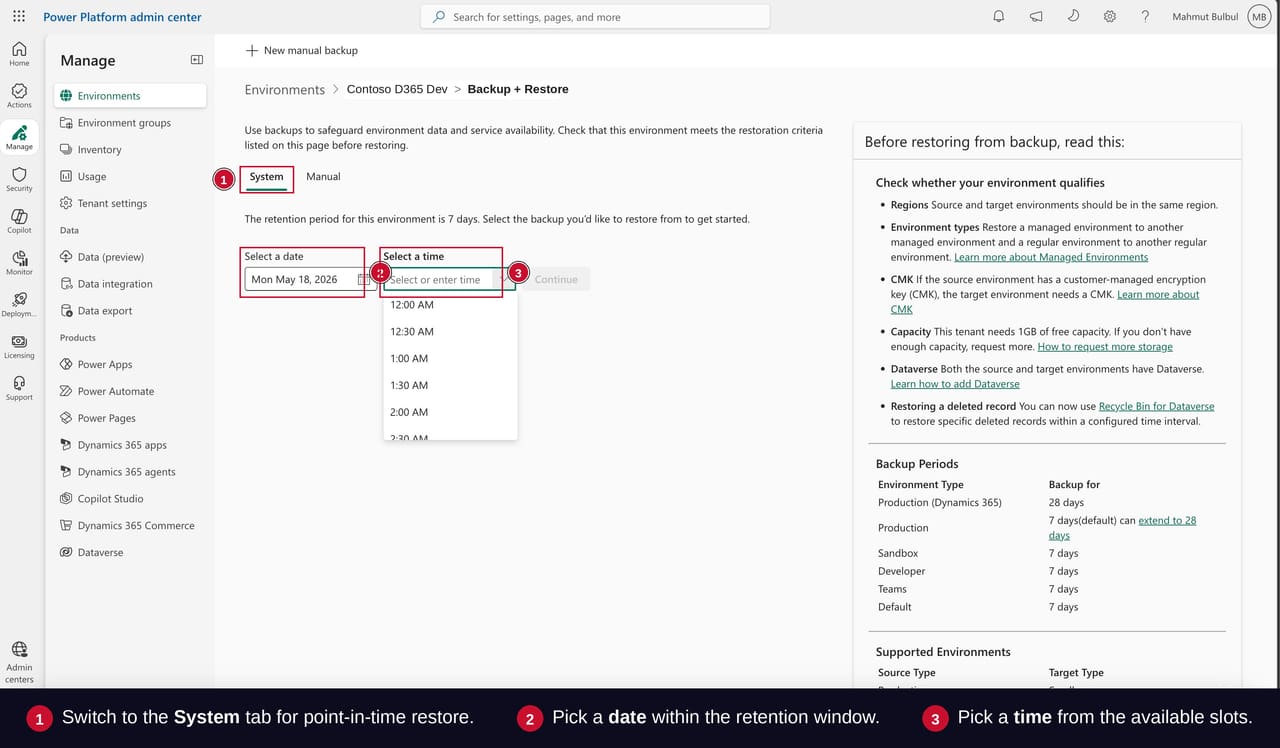1280x748 pixels.
Task: Open the feedback megaphone icon
Action: 1035,17
